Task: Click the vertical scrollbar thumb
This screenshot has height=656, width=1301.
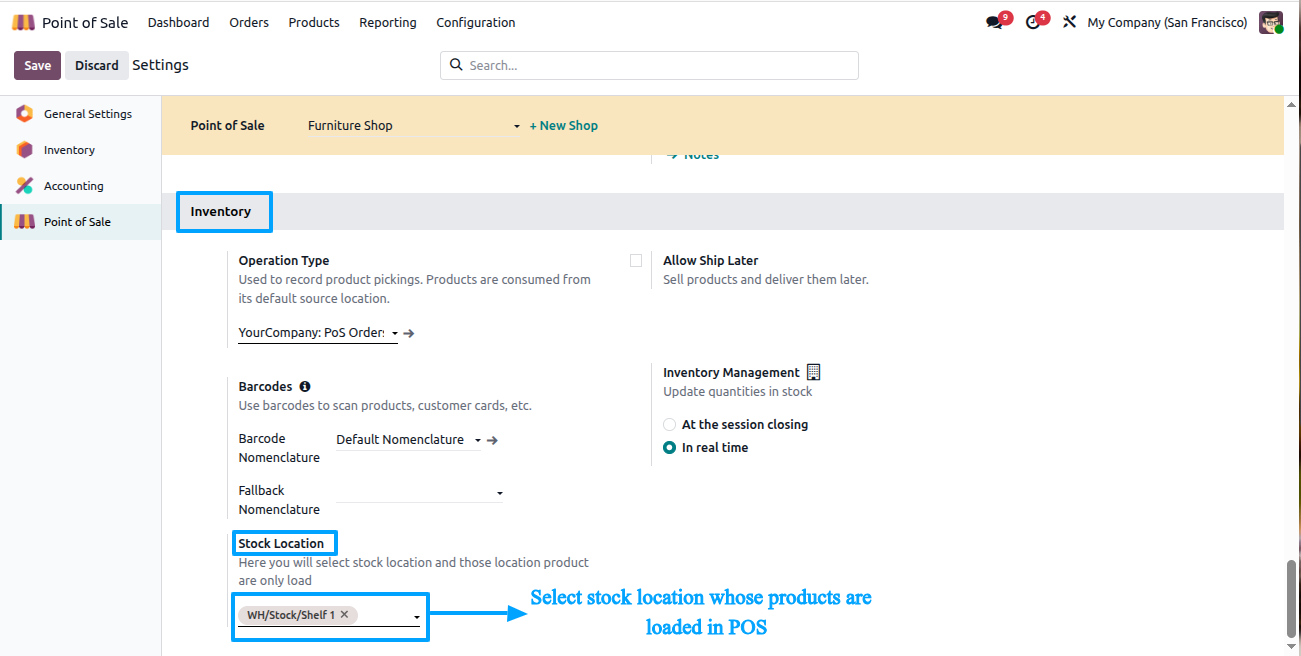Action: point(1292,598)
